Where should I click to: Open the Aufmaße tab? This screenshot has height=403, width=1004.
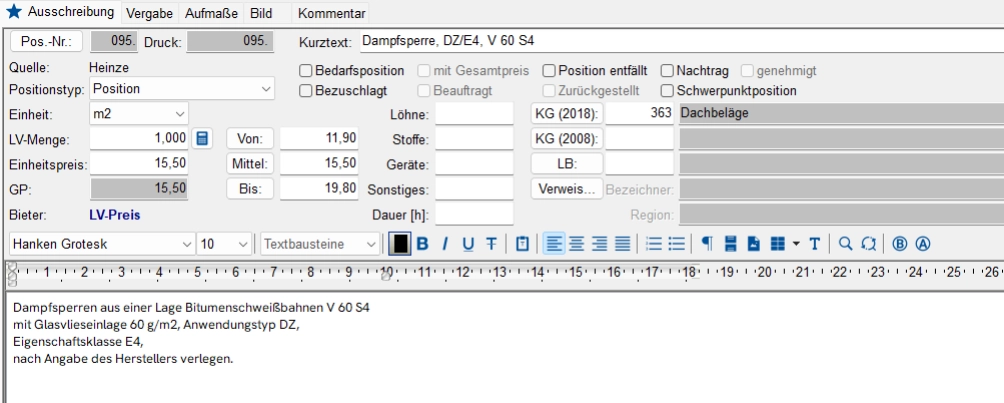211,13
